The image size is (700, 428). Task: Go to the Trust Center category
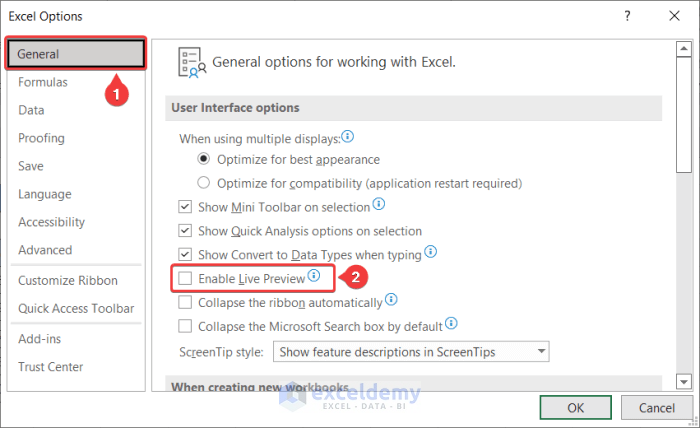tap(52, 367)
